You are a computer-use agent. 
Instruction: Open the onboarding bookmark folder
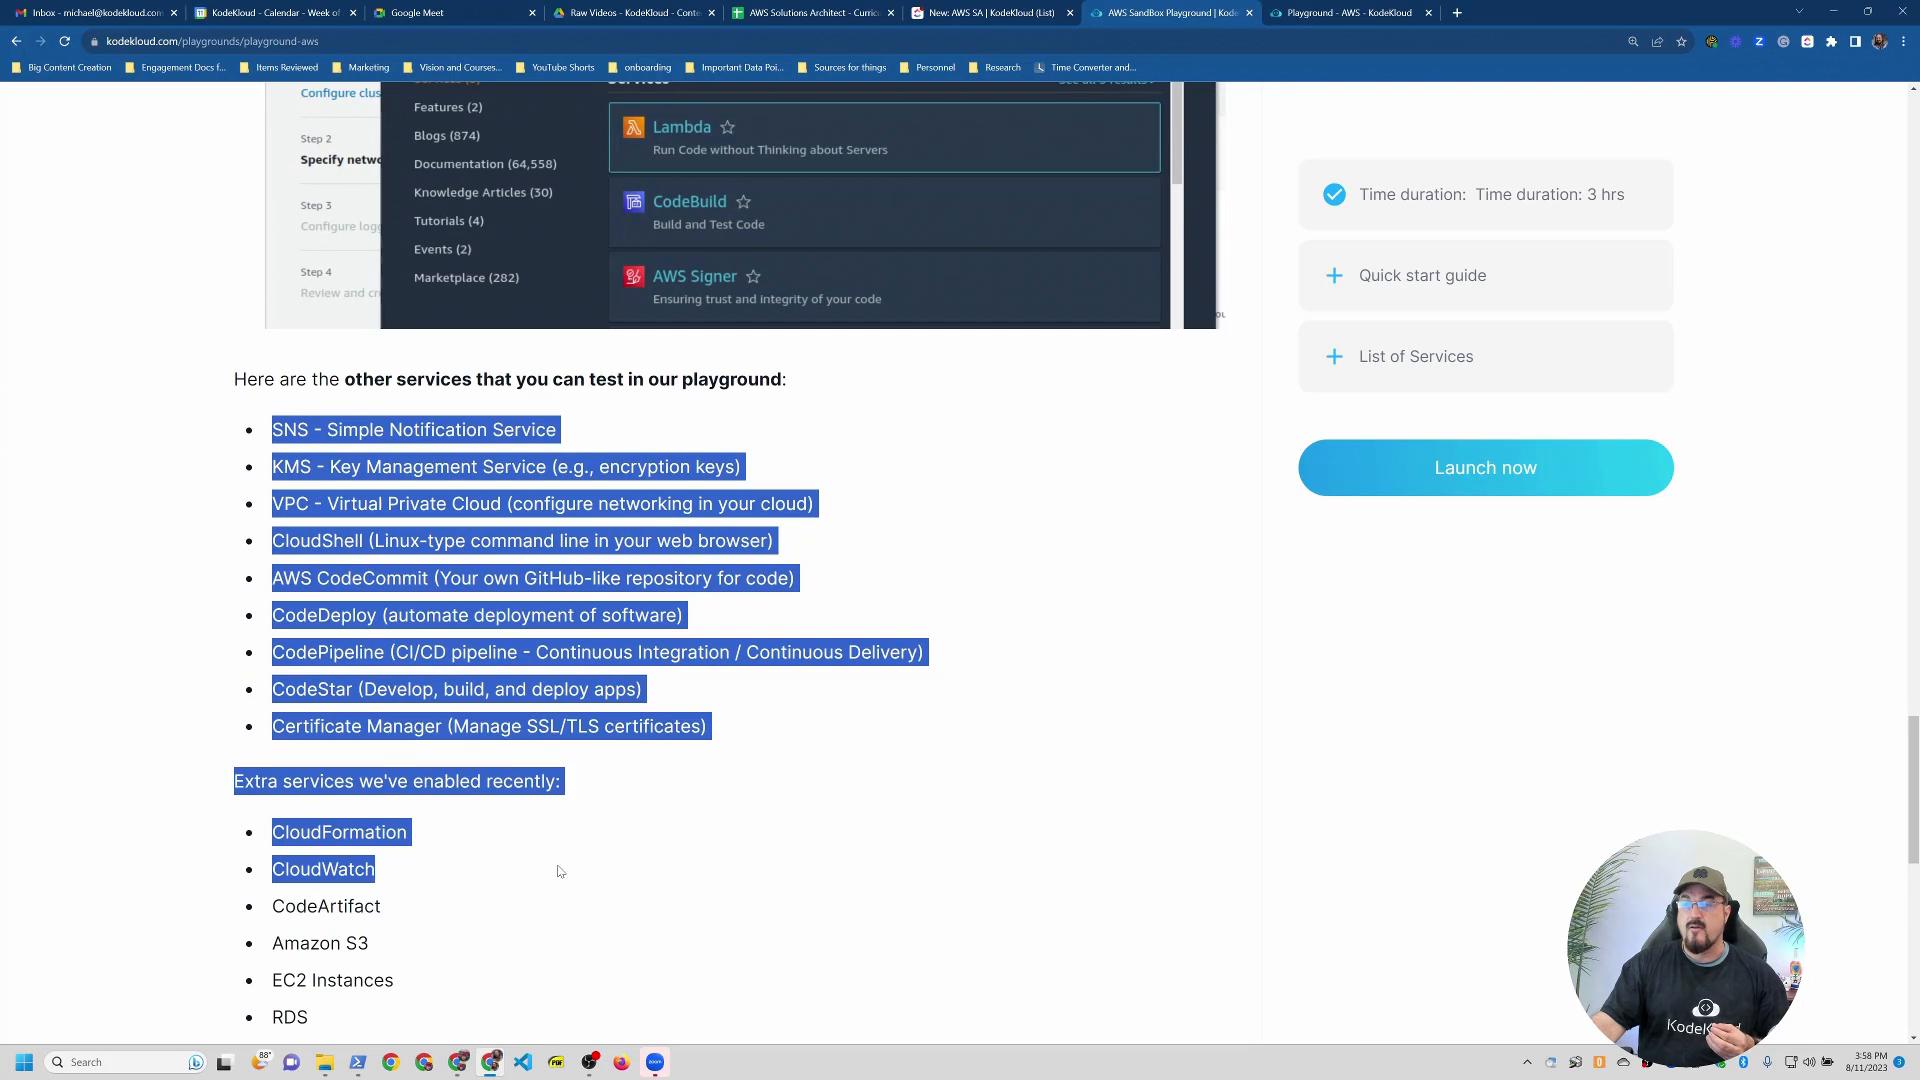click(640, 68)
